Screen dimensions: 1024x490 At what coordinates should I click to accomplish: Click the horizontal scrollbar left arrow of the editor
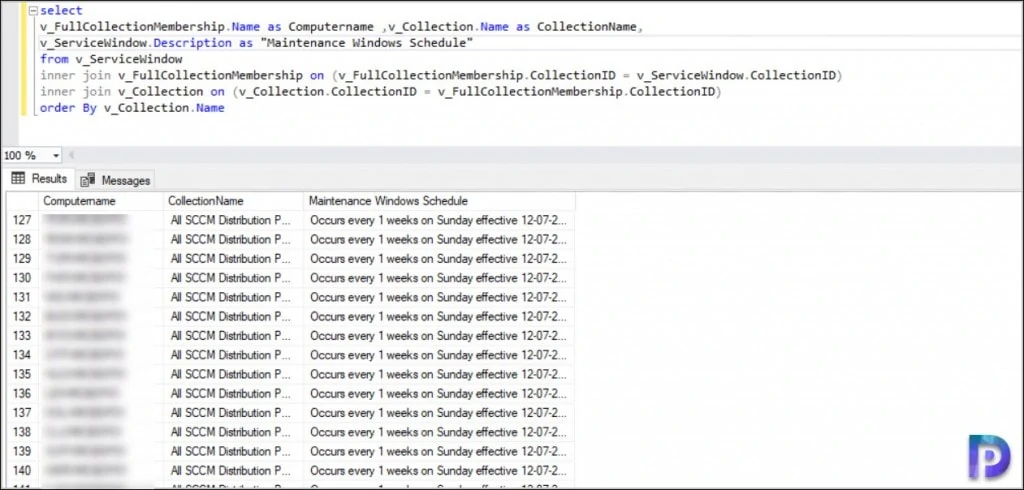pos(71,155)
